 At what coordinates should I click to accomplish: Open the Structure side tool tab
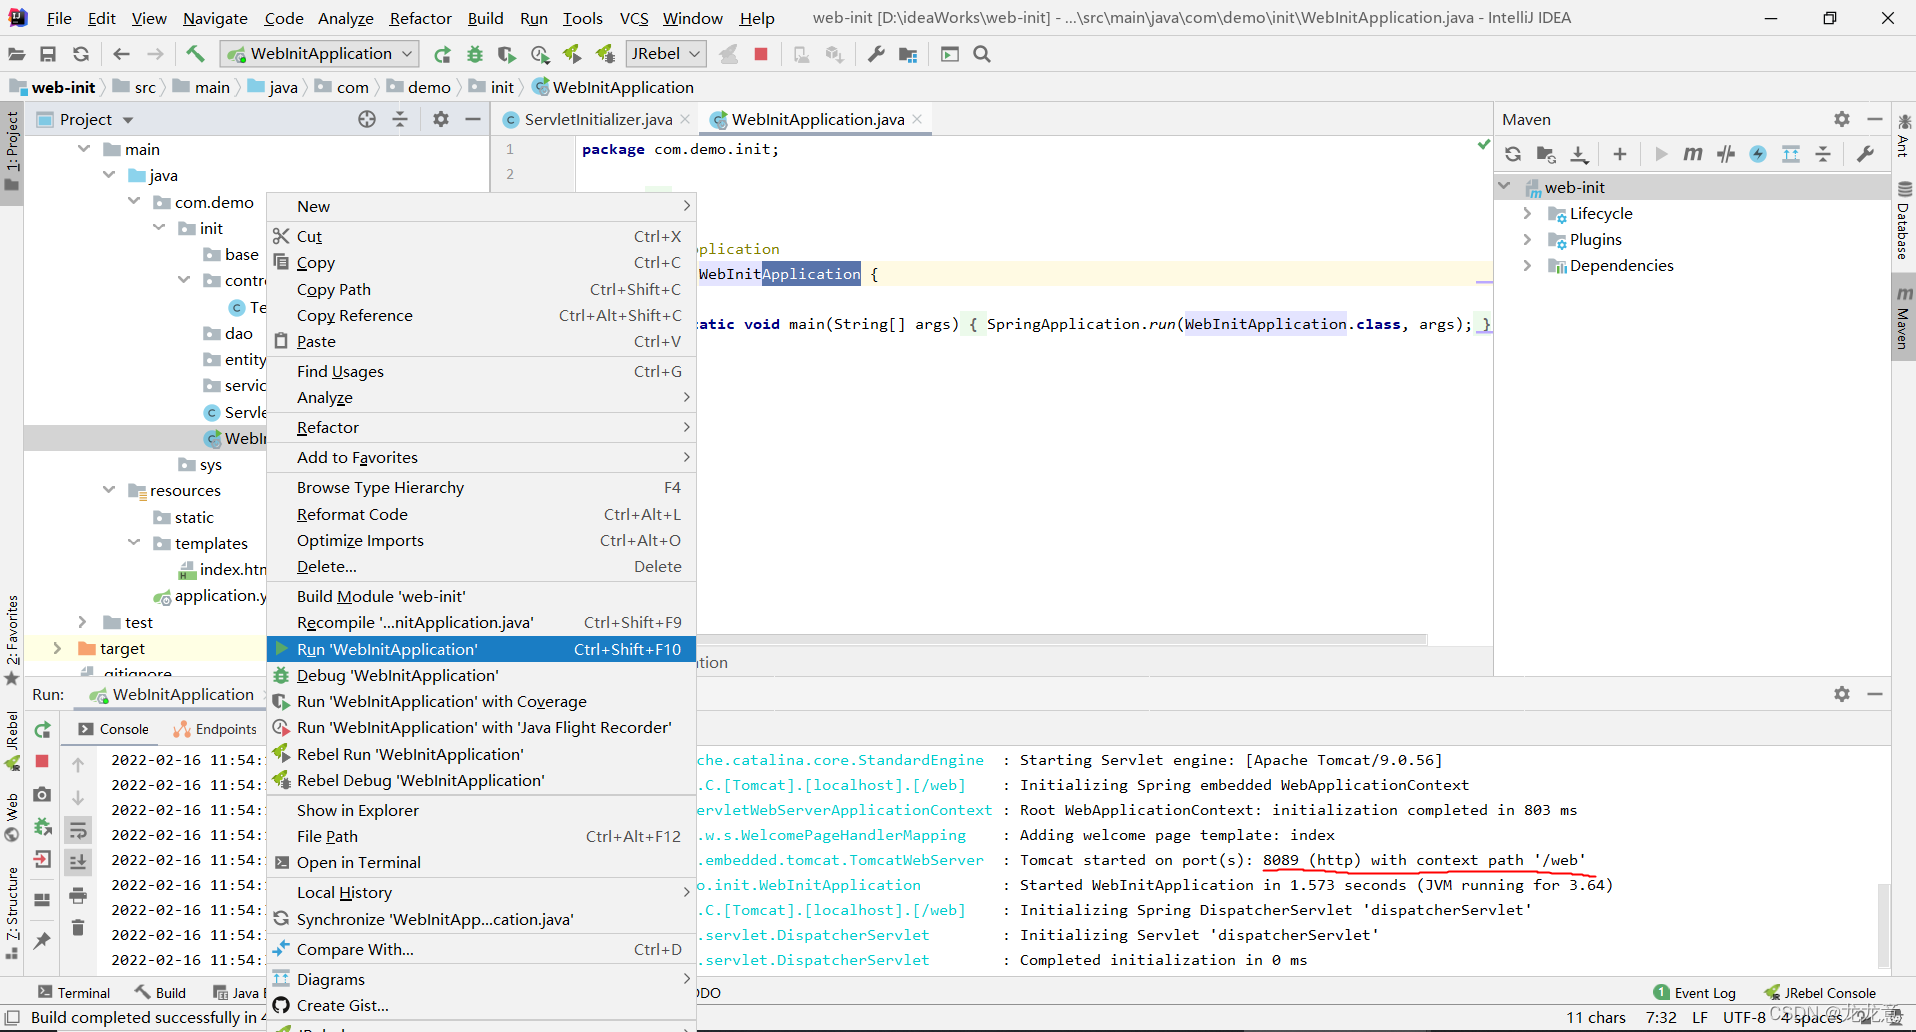point(12,912)
